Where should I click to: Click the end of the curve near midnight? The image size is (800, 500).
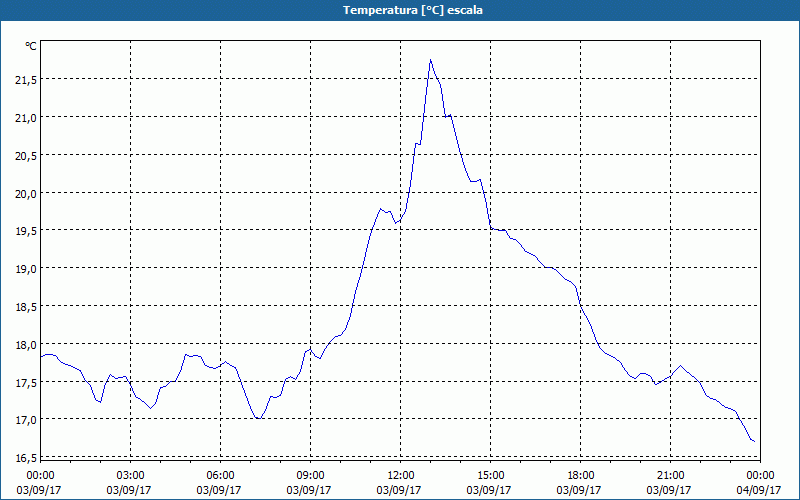[754, 441]
